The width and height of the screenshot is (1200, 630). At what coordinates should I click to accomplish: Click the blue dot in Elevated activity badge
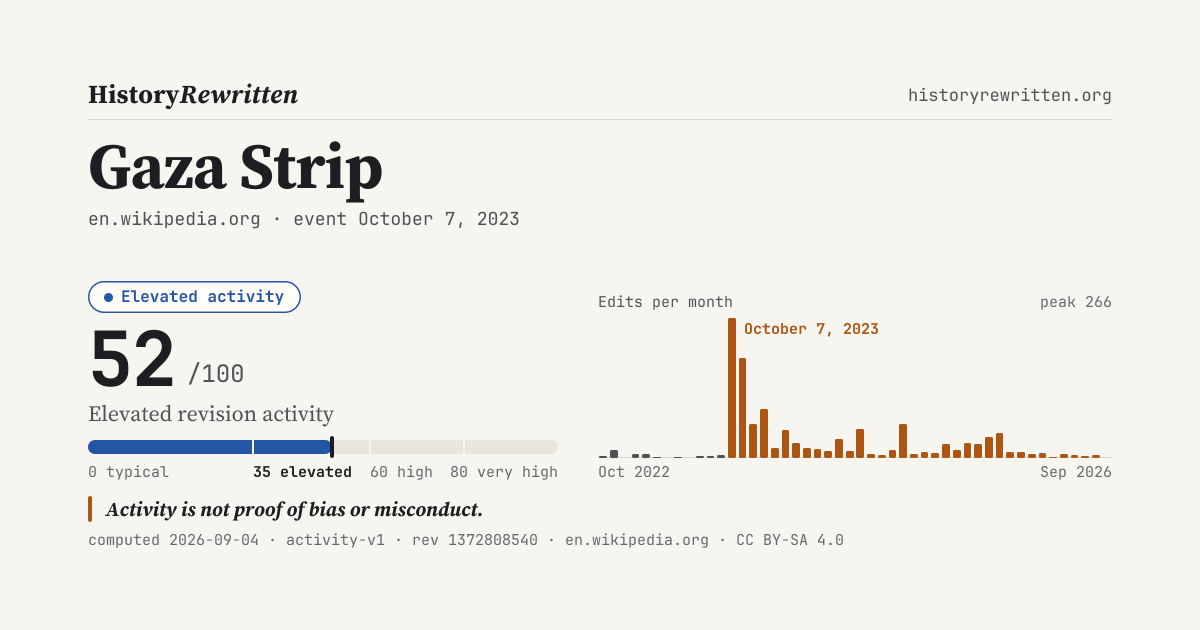coord(108,297)
